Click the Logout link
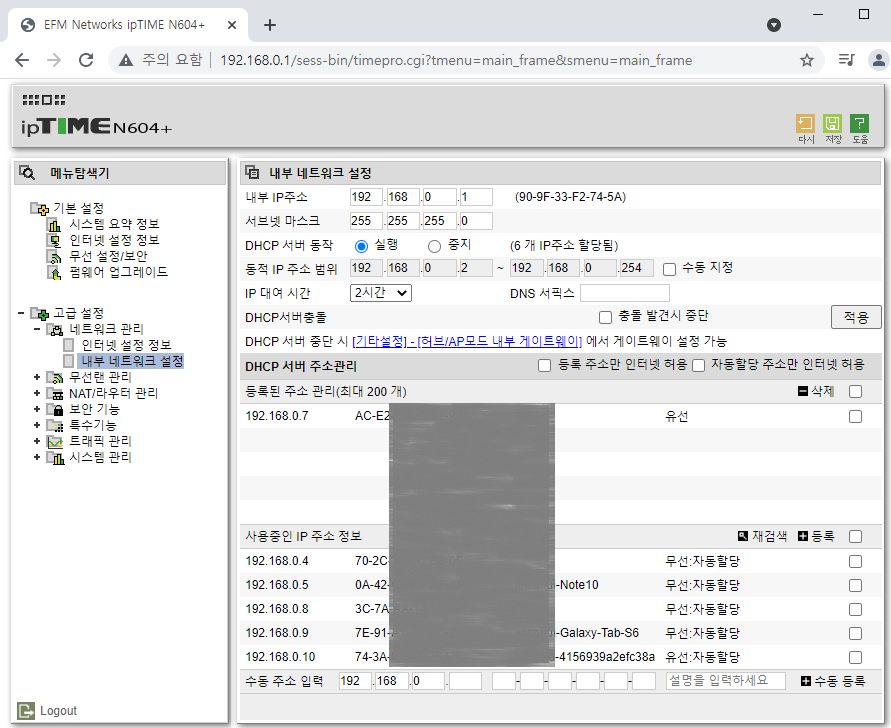Screen dimensions: 891x728 (59, 711)
